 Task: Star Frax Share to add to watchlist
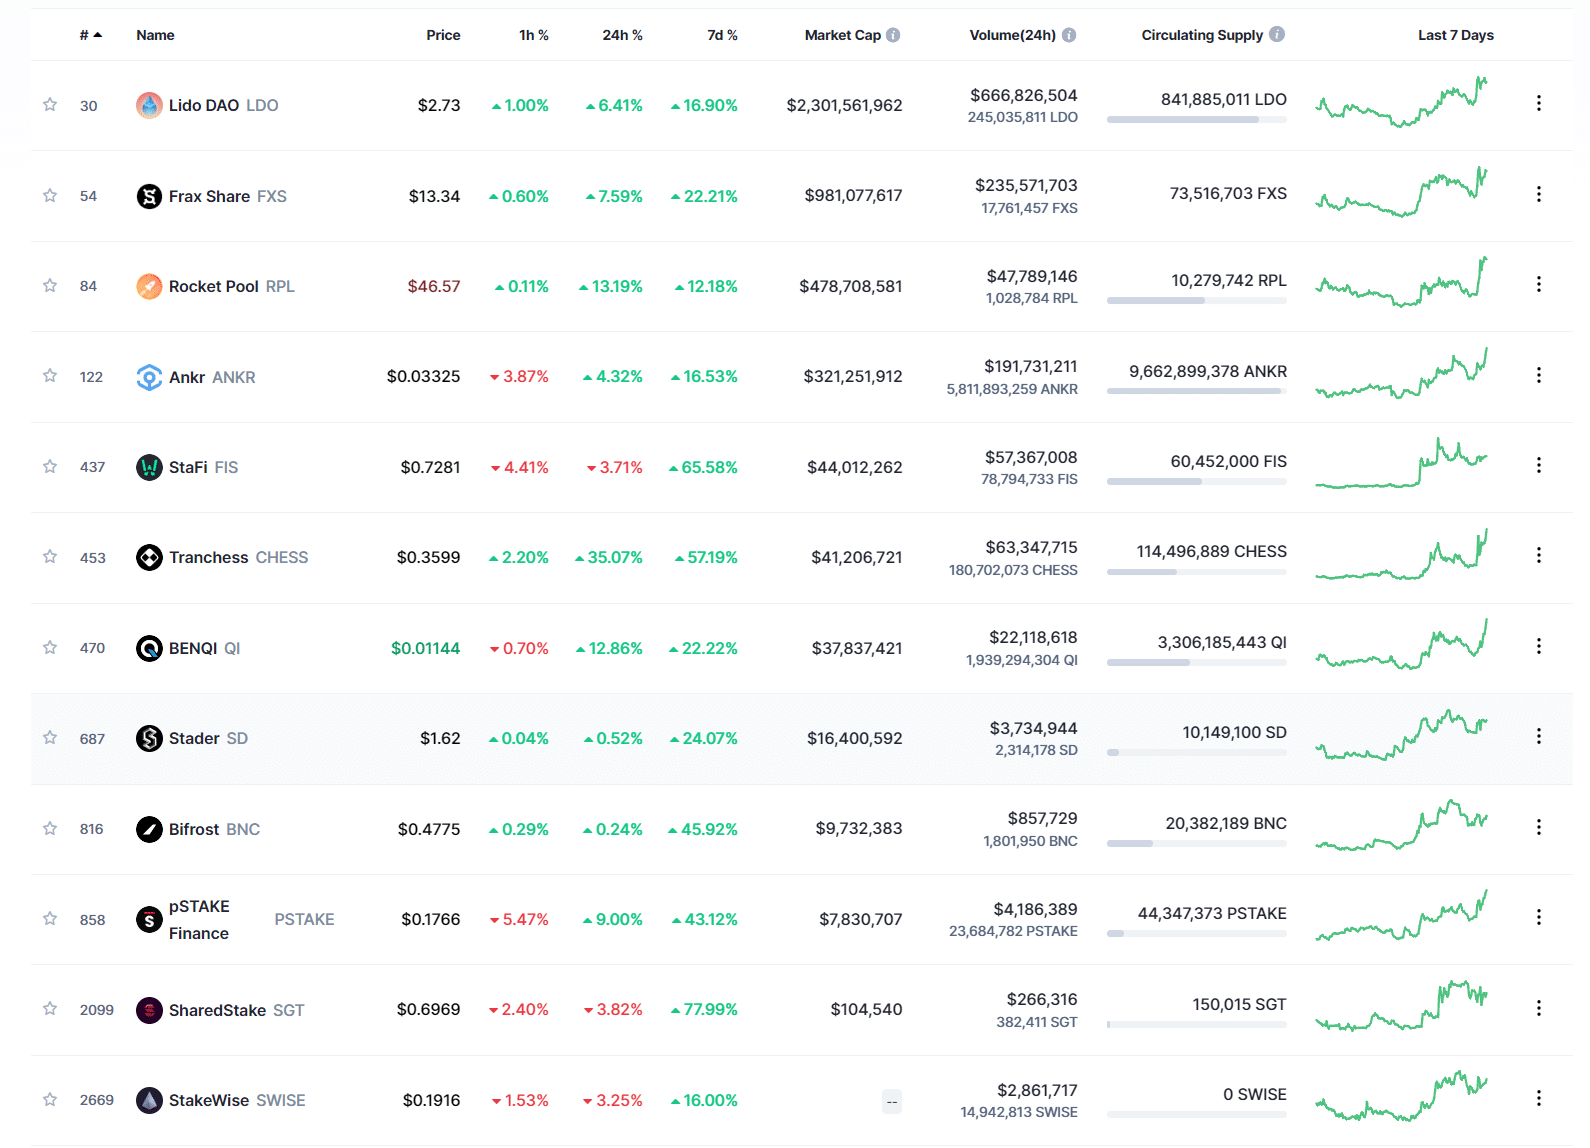pos(50,195)
